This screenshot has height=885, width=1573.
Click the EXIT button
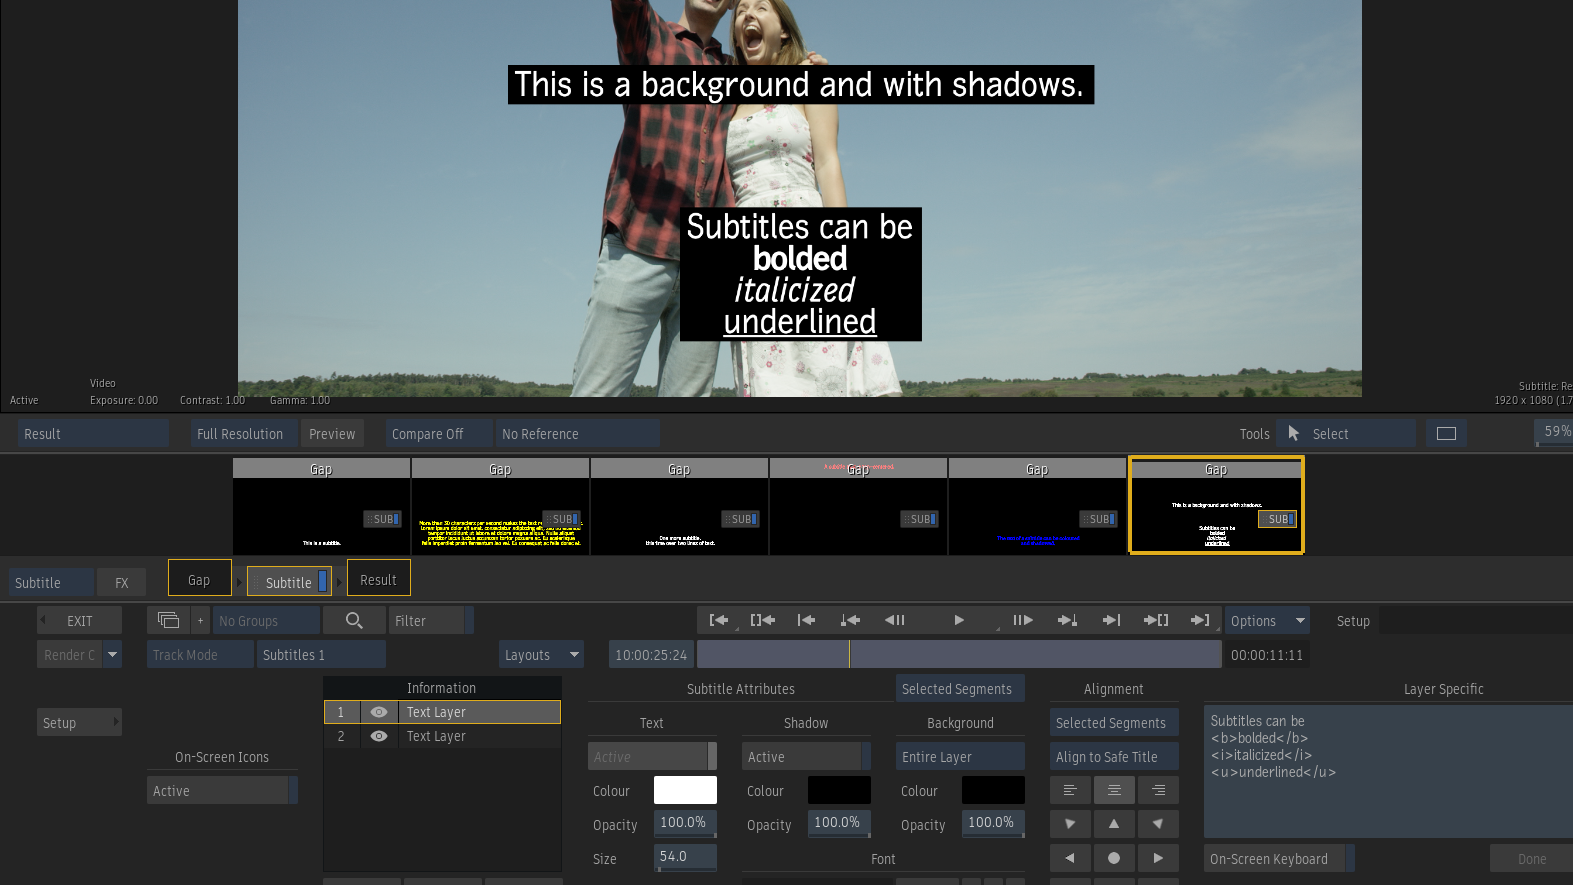[x=80, y=620]
